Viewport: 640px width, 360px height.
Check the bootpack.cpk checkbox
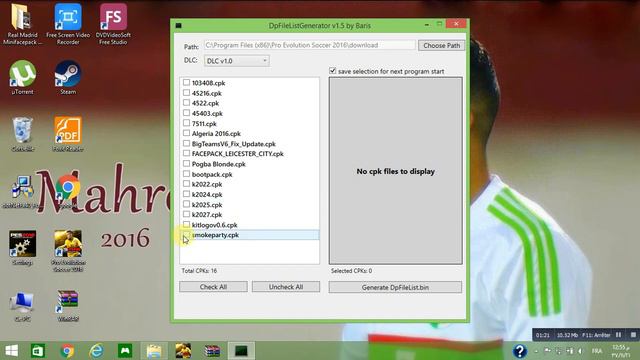coord(186,174)
